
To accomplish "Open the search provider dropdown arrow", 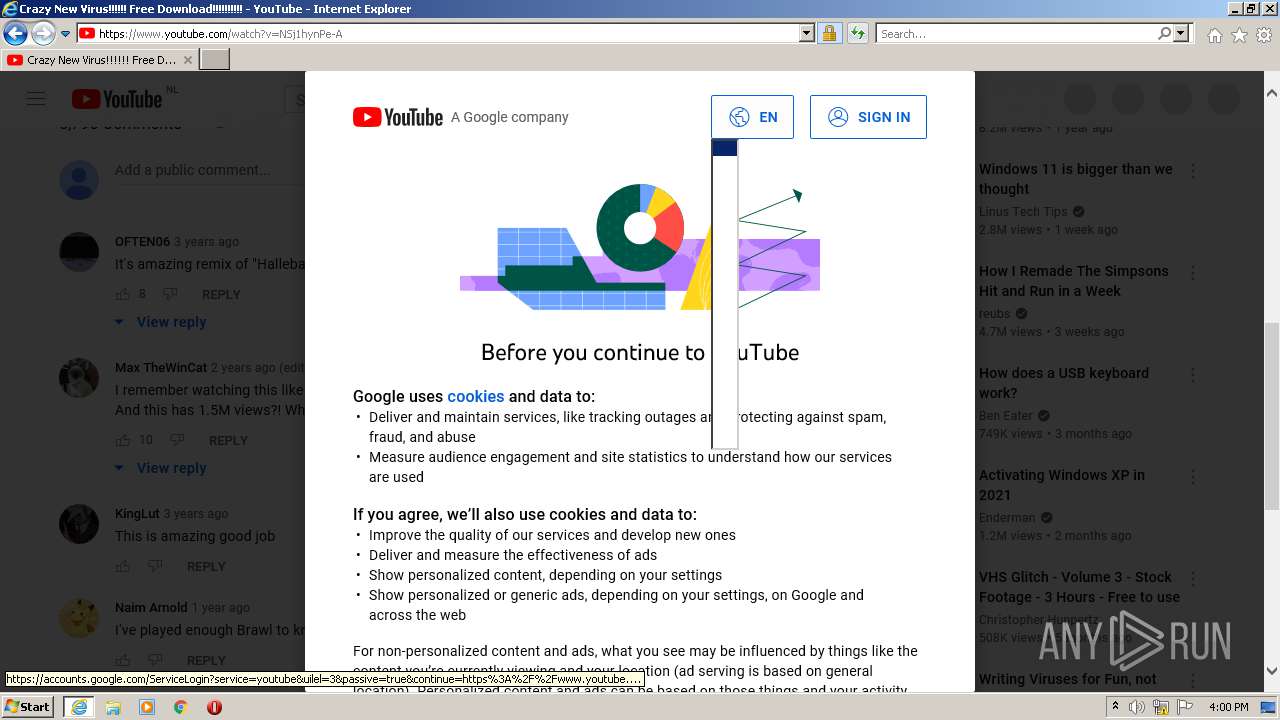I will (1182, 34).
